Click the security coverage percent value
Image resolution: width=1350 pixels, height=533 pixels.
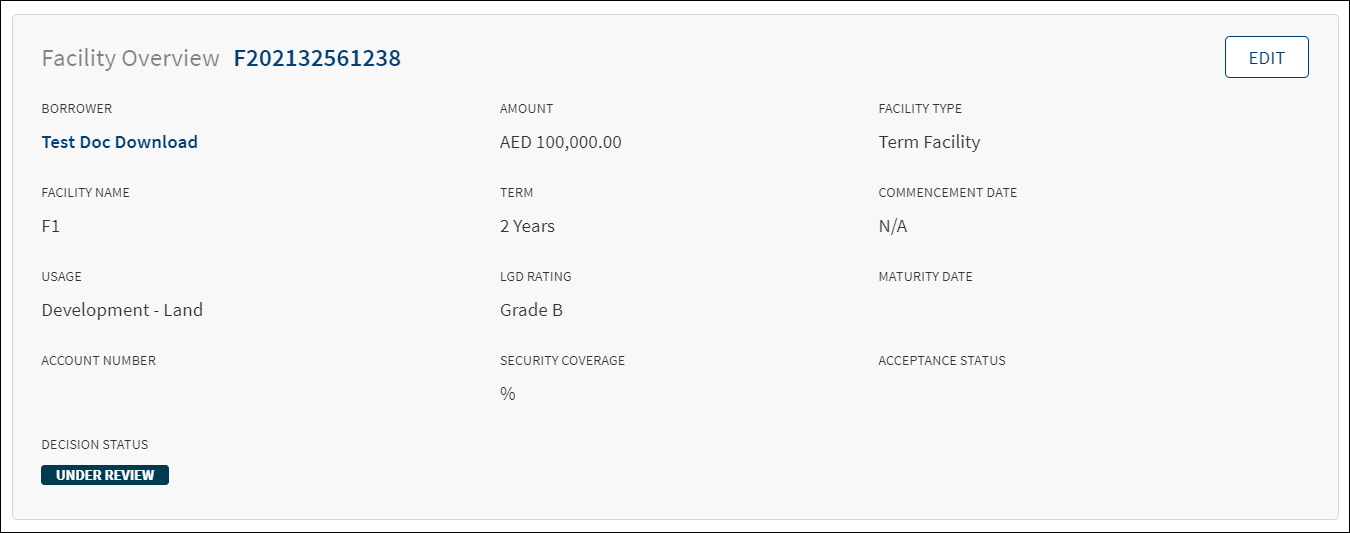508,394
